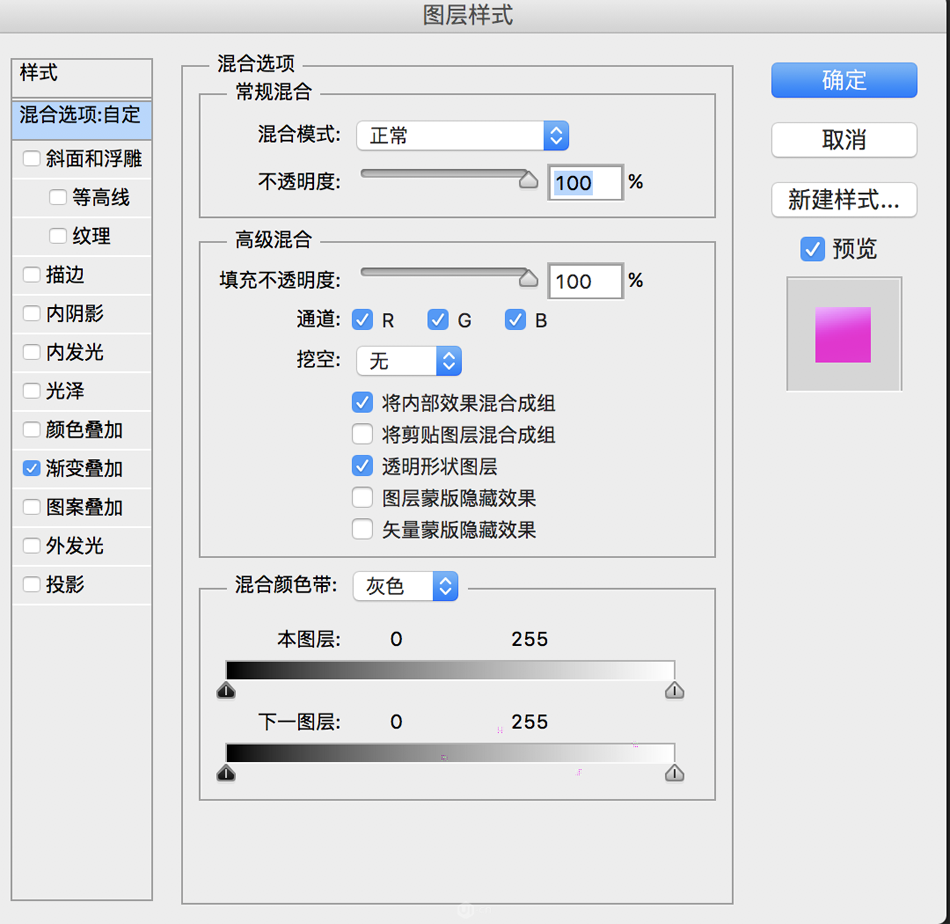This screenshot has width=950, height=924.
Task: Click the 下一图层 gradient bar
Action: 450,753
